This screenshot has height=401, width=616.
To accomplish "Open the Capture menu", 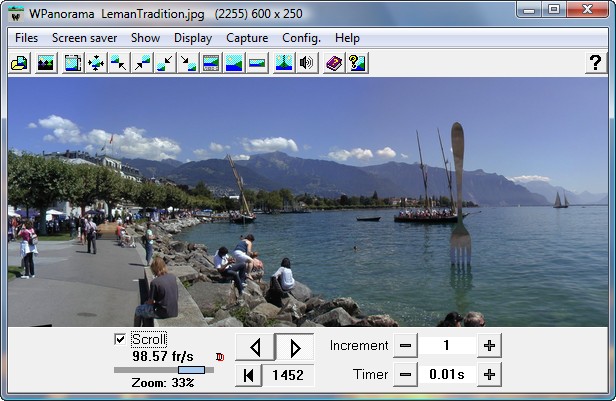I will click(247, 38).
